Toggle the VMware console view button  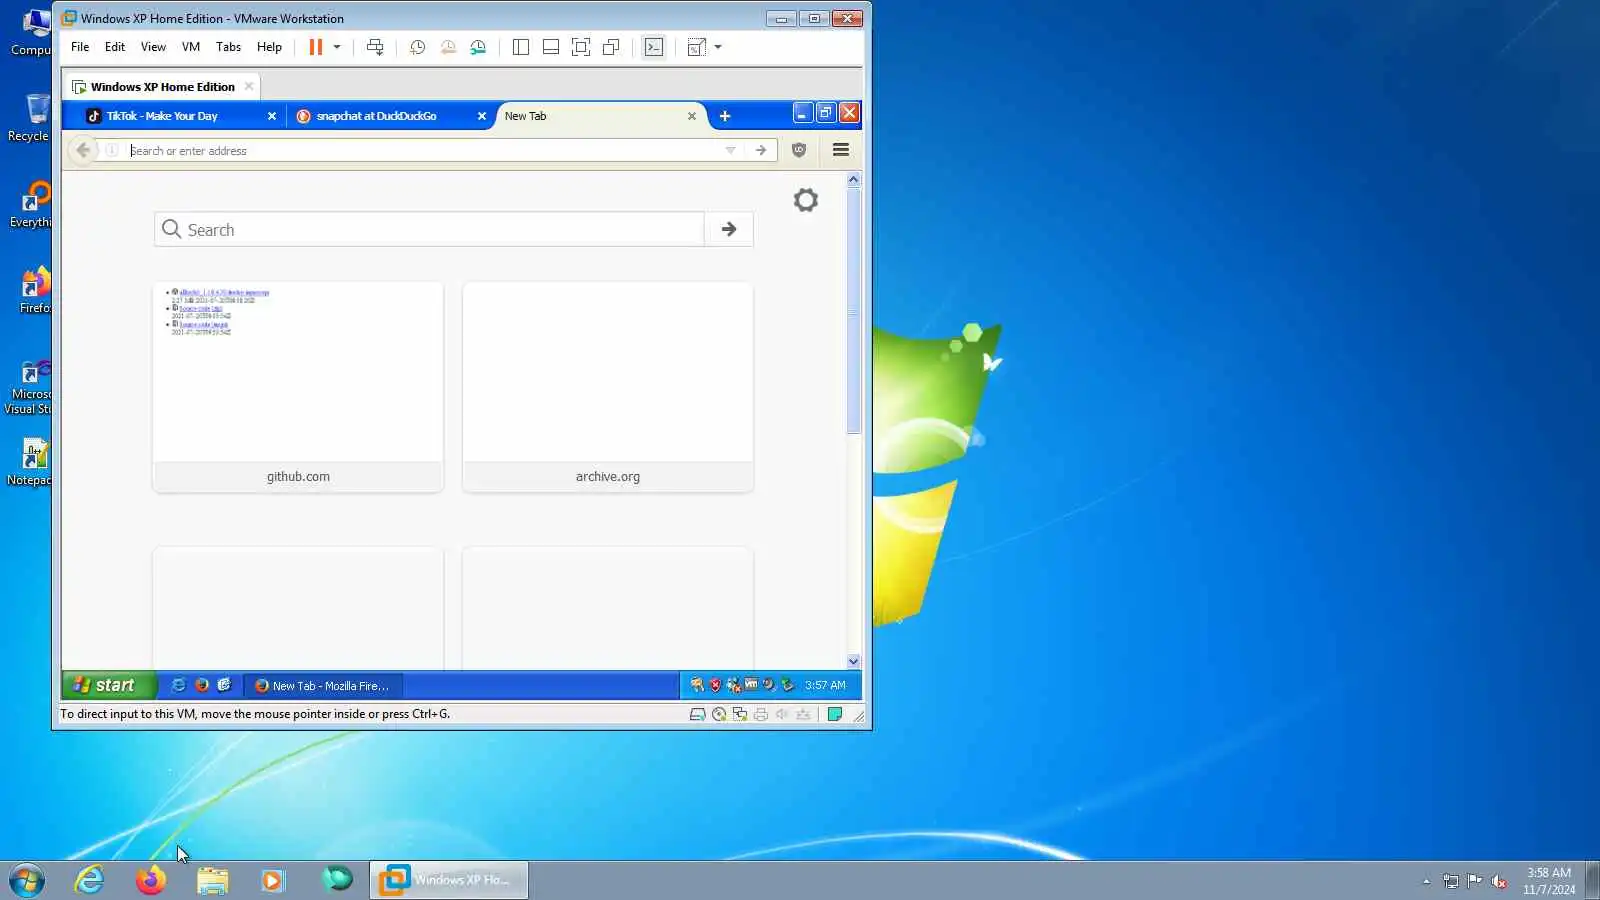tap(654, 47)
